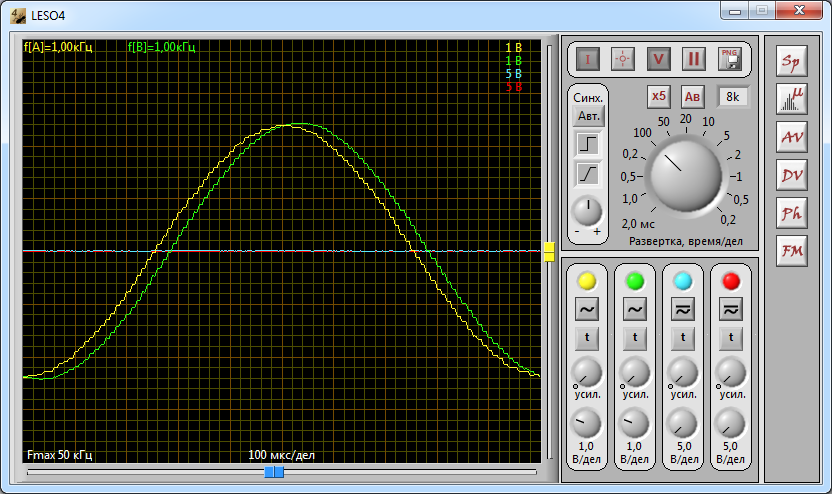
Task: Click the cyan channel усил. gain knob
Action: click(683, 372)
